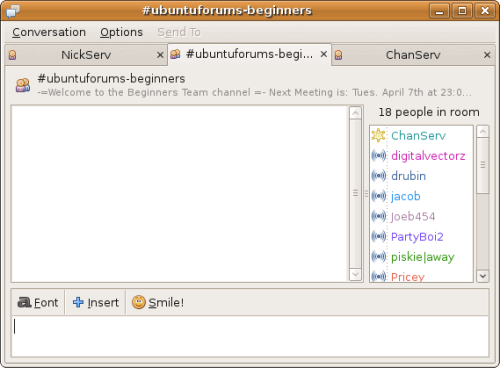Image resolution: width=500 pixels, height=368 pixels.
Task: Click the large chat room icon beside the topic
Action: [23, 85]
